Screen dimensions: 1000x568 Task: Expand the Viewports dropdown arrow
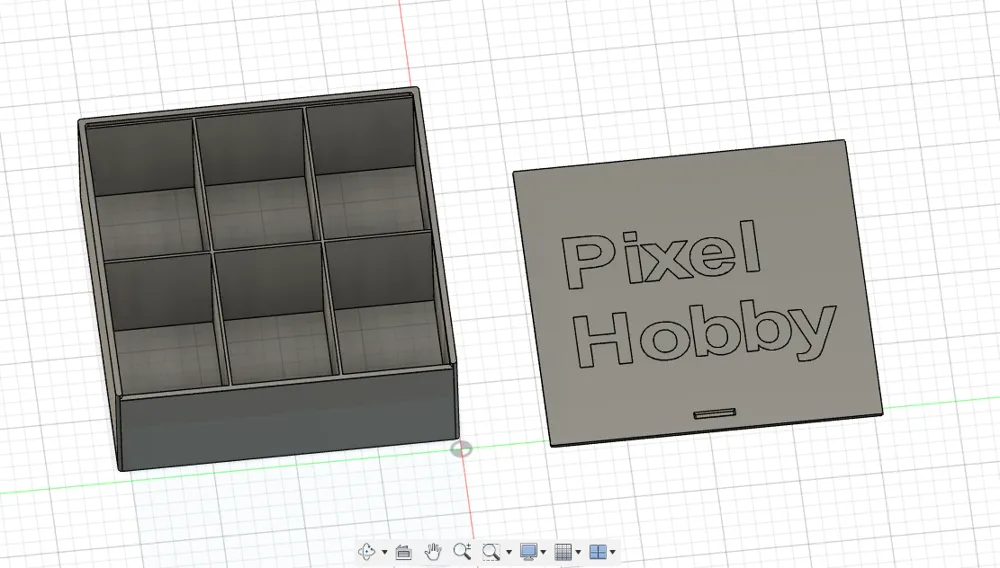point(612,552)
